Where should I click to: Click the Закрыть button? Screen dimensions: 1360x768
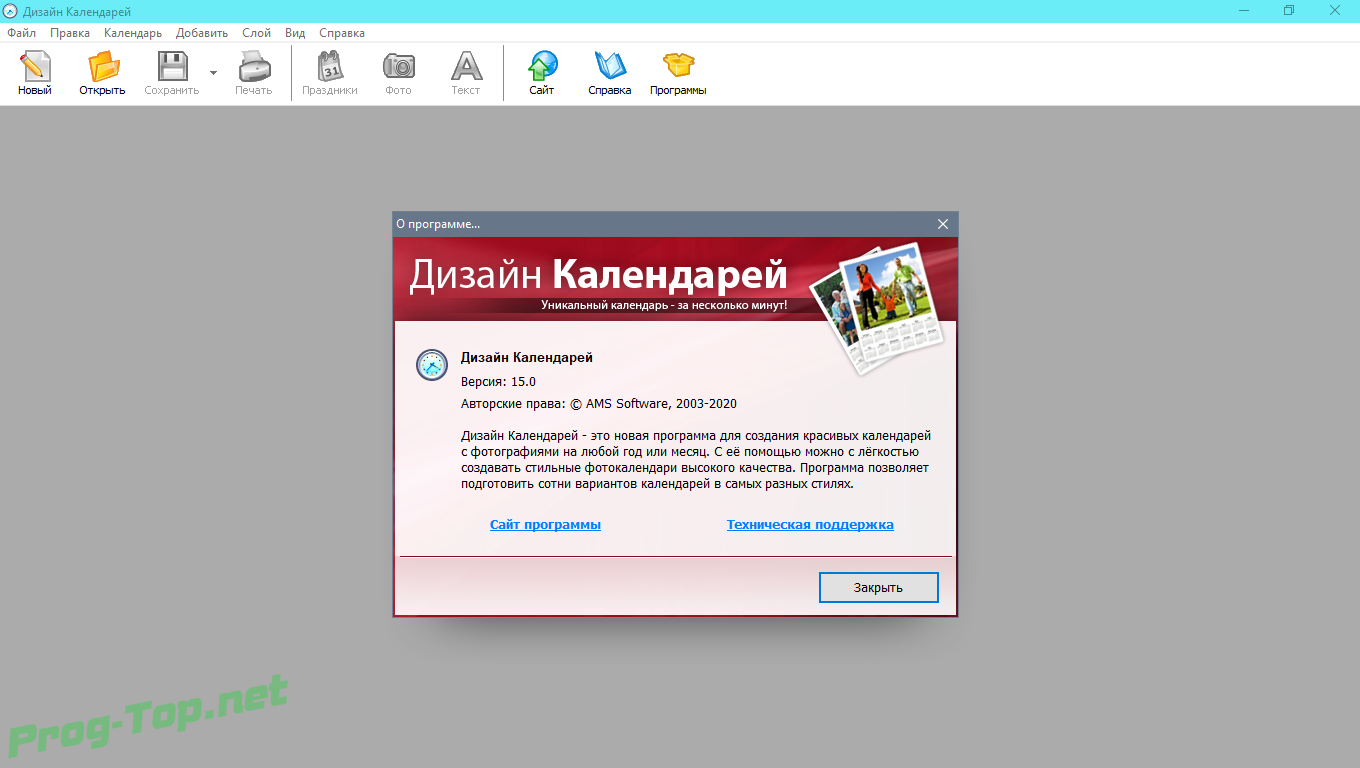pyautogui.click(x=878, y=587)
